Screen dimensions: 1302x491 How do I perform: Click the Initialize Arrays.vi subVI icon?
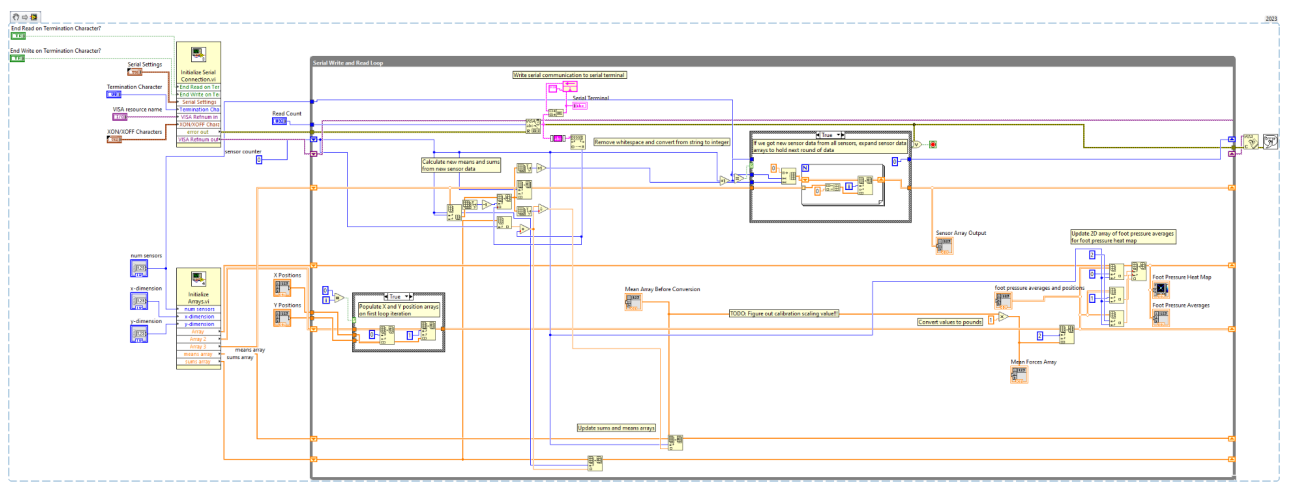(199, 280)
